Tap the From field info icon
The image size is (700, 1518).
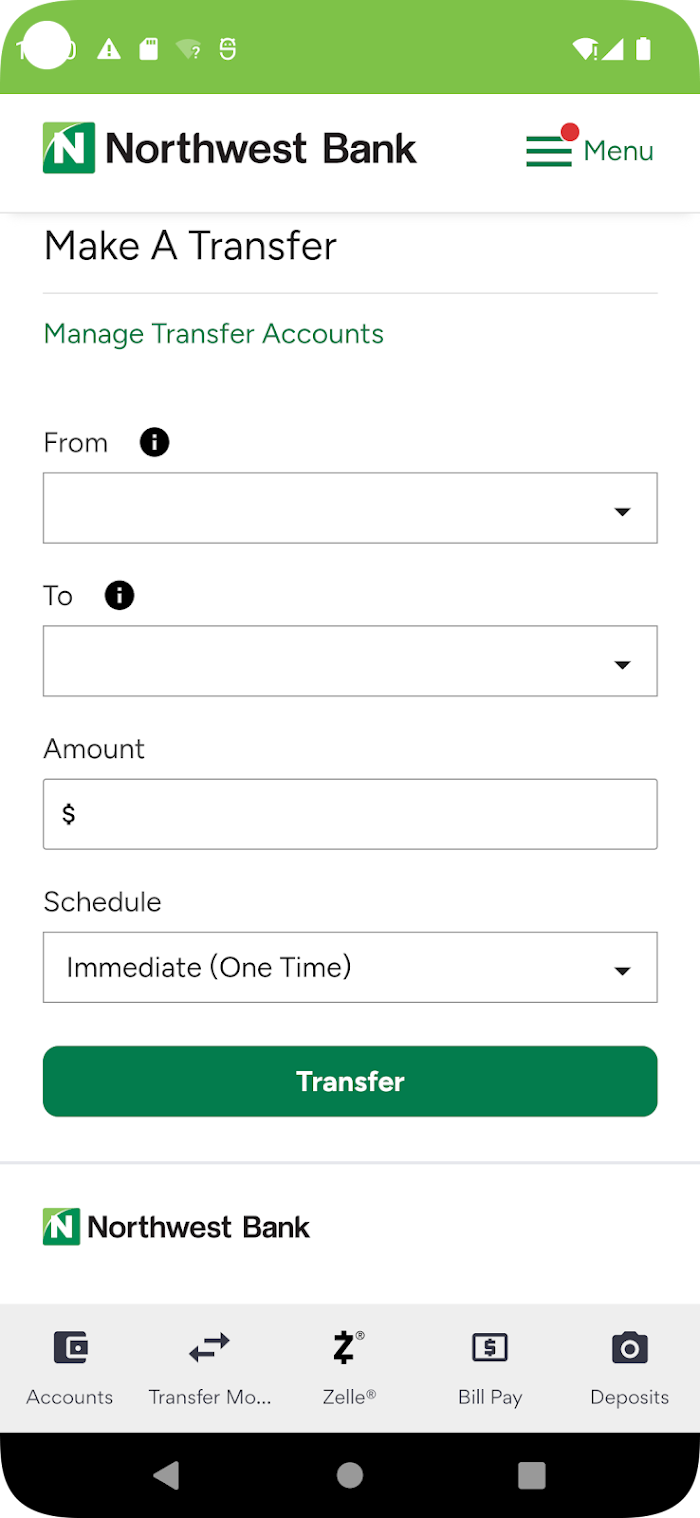tap(154, 442)
